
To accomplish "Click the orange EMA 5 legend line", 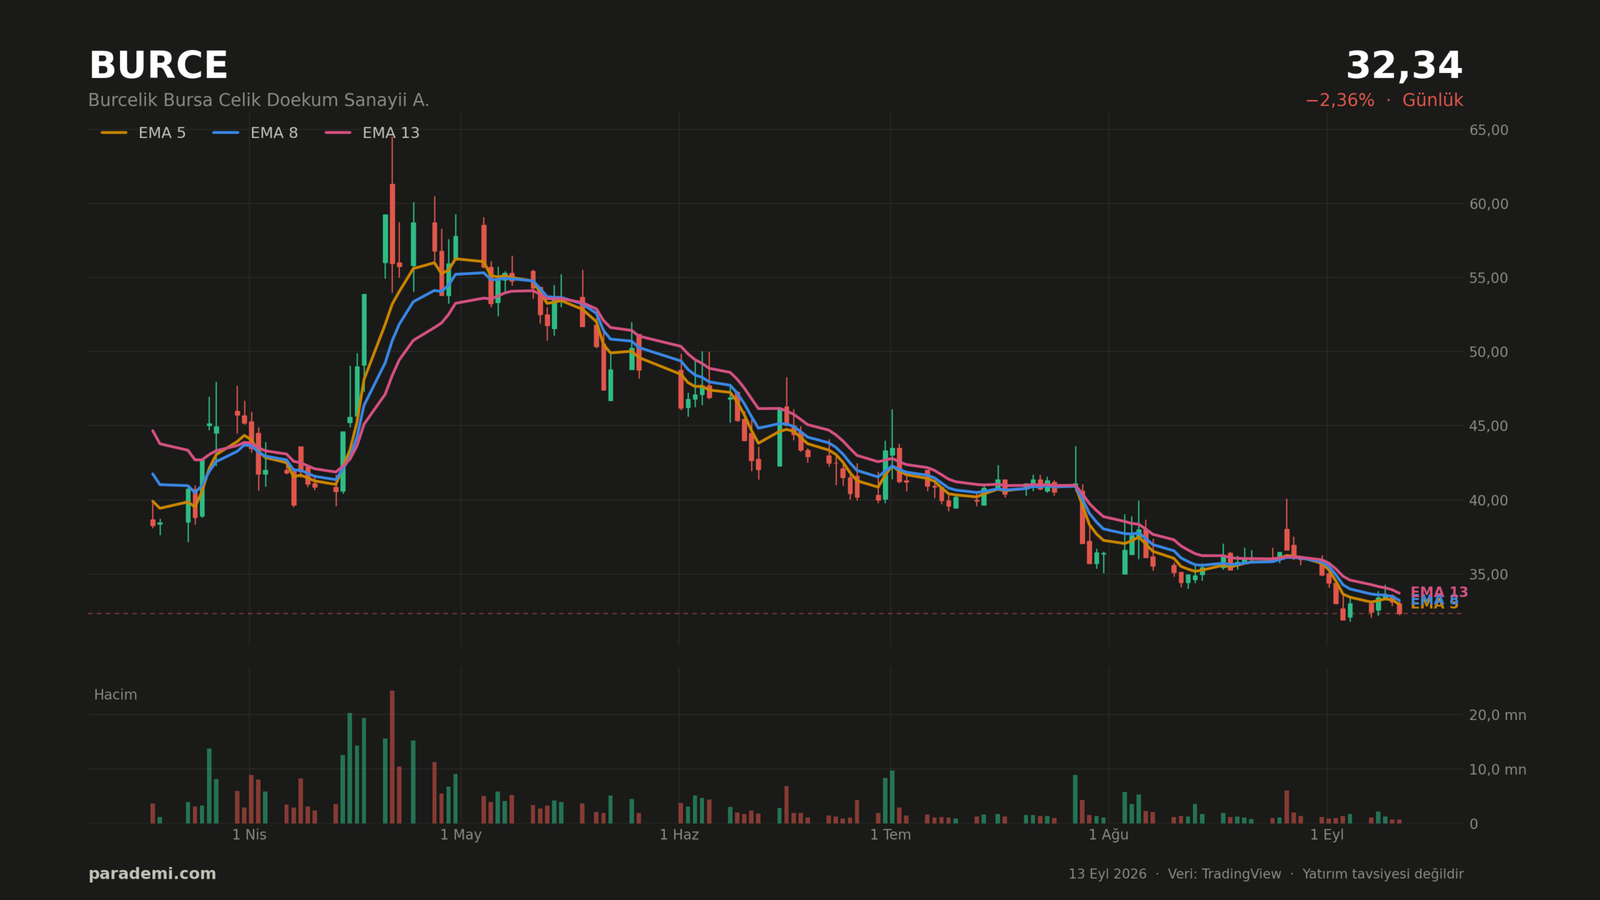I will (114, 133).
